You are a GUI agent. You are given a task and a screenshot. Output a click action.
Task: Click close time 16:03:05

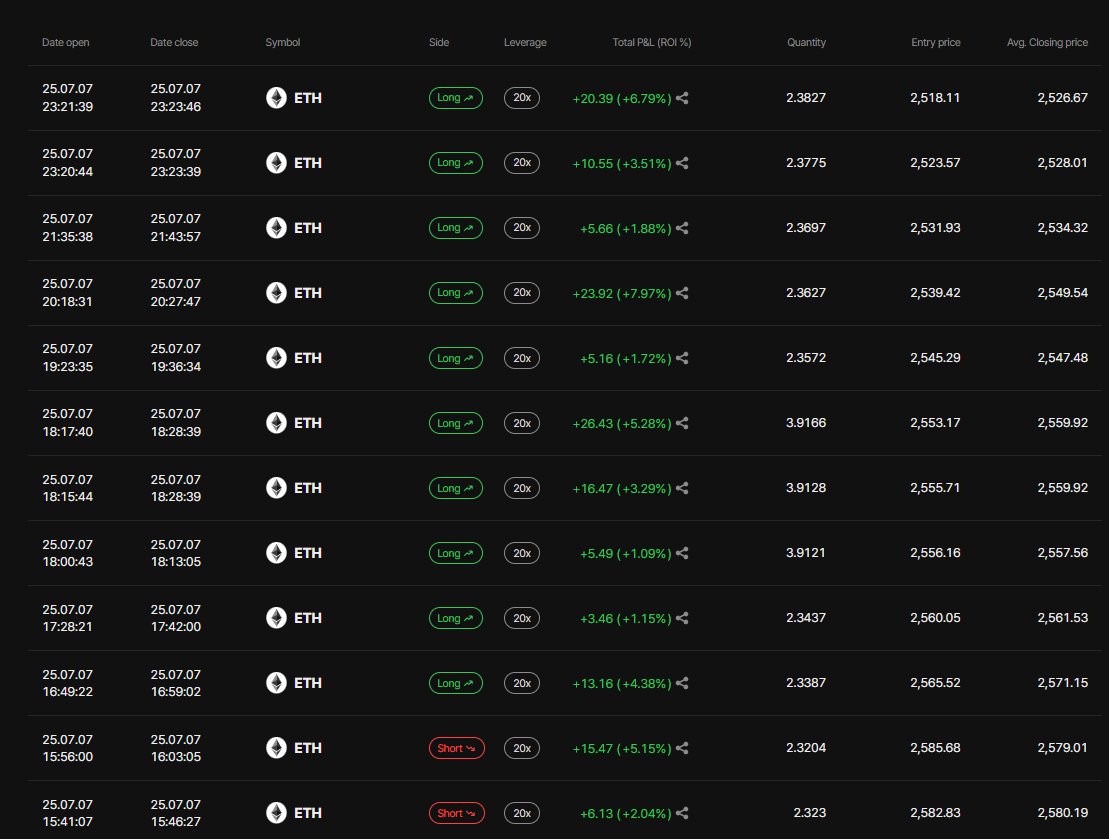(x=175, y=757)
